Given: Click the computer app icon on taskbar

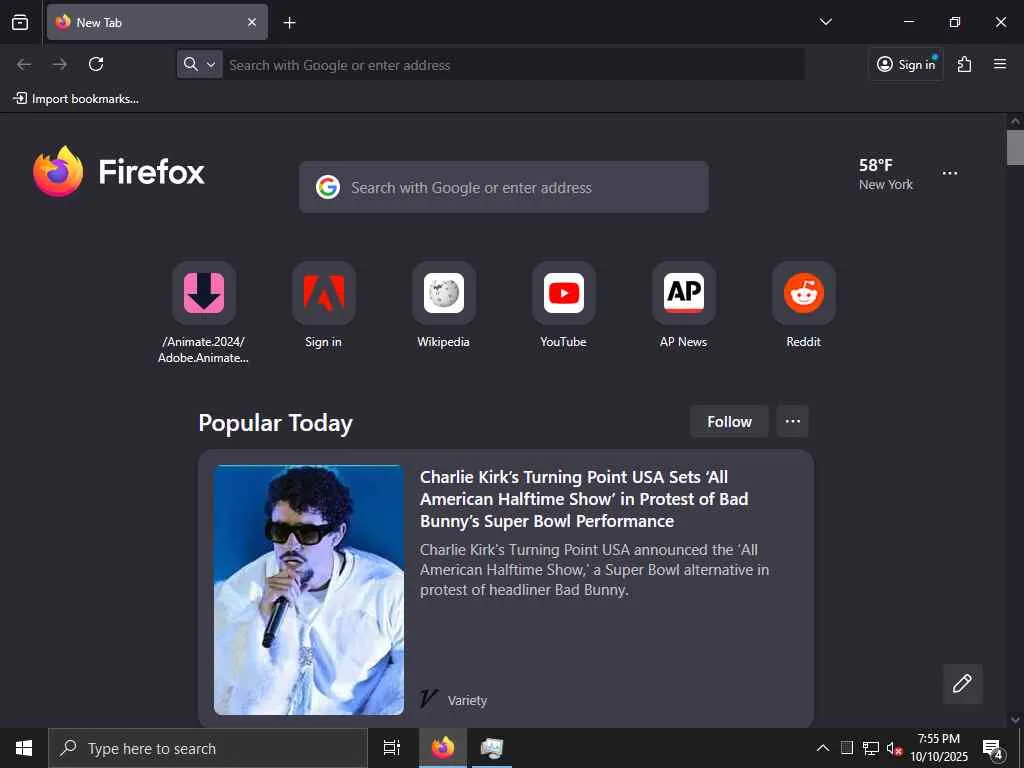Looking at the screenshot, I should pyautogui.click(x=491, y=748).
